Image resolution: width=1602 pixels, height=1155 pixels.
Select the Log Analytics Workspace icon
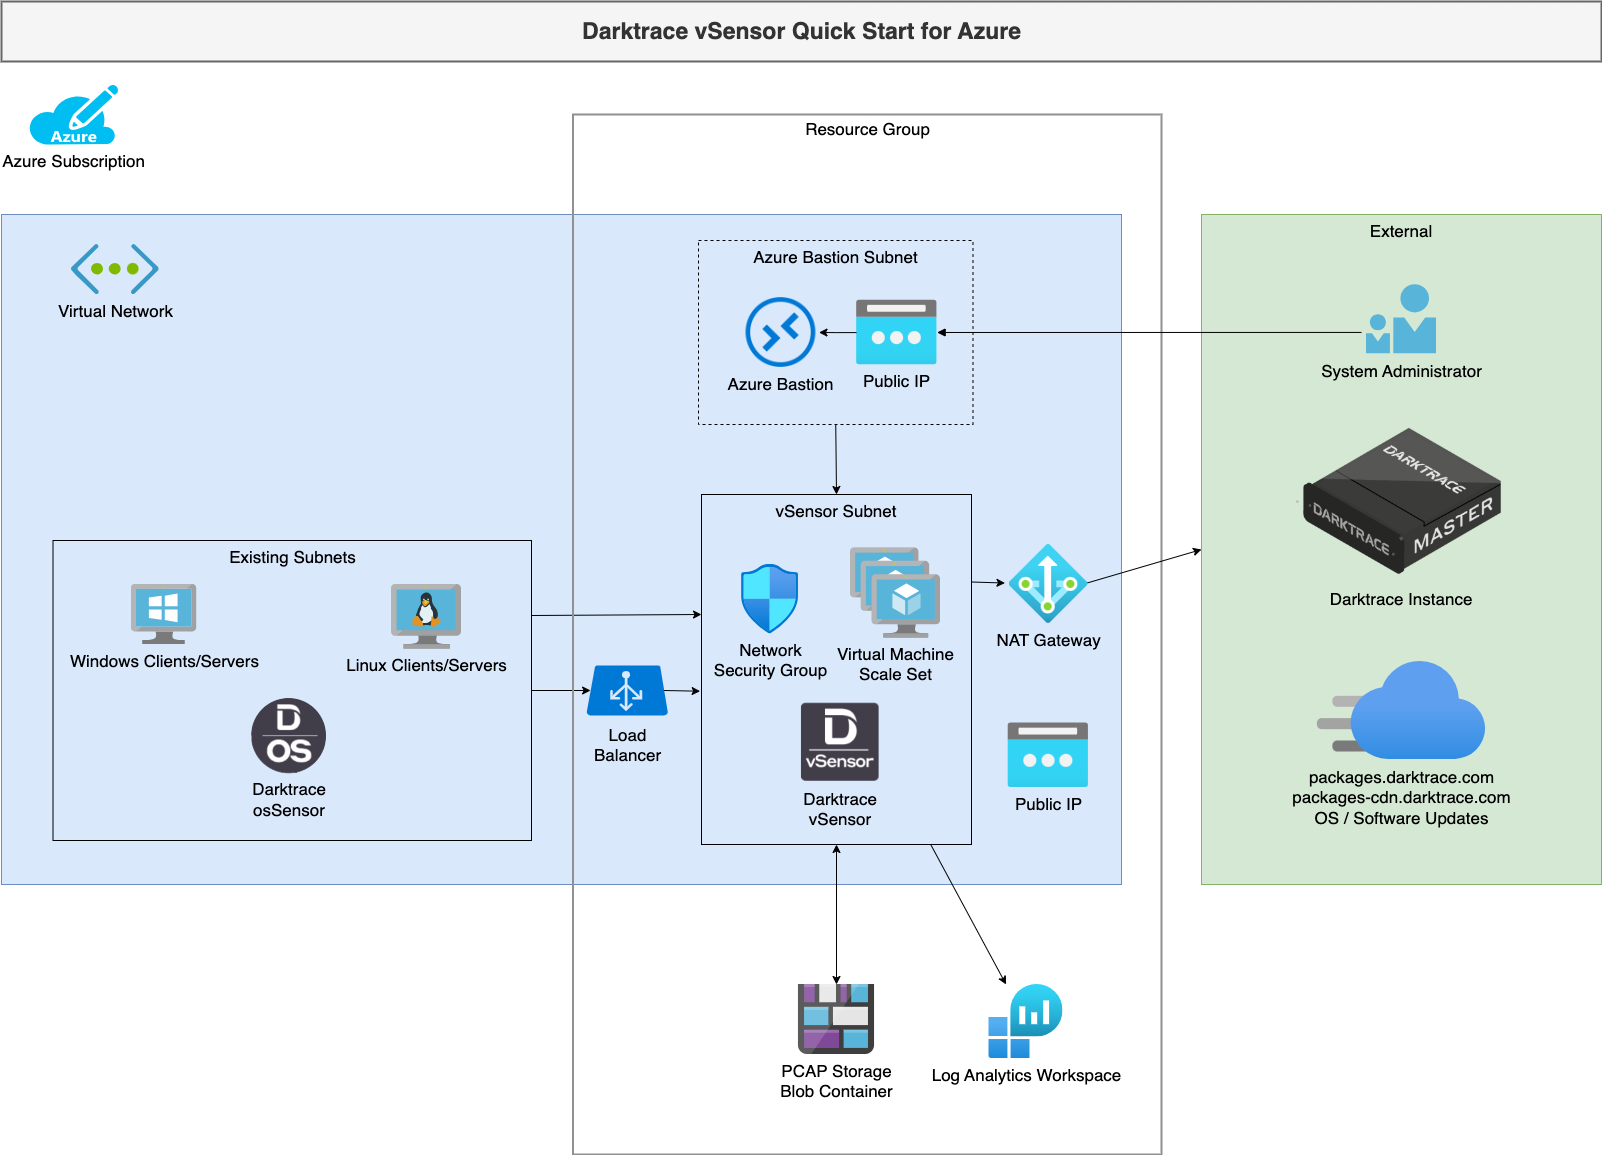[1025, 1021]
